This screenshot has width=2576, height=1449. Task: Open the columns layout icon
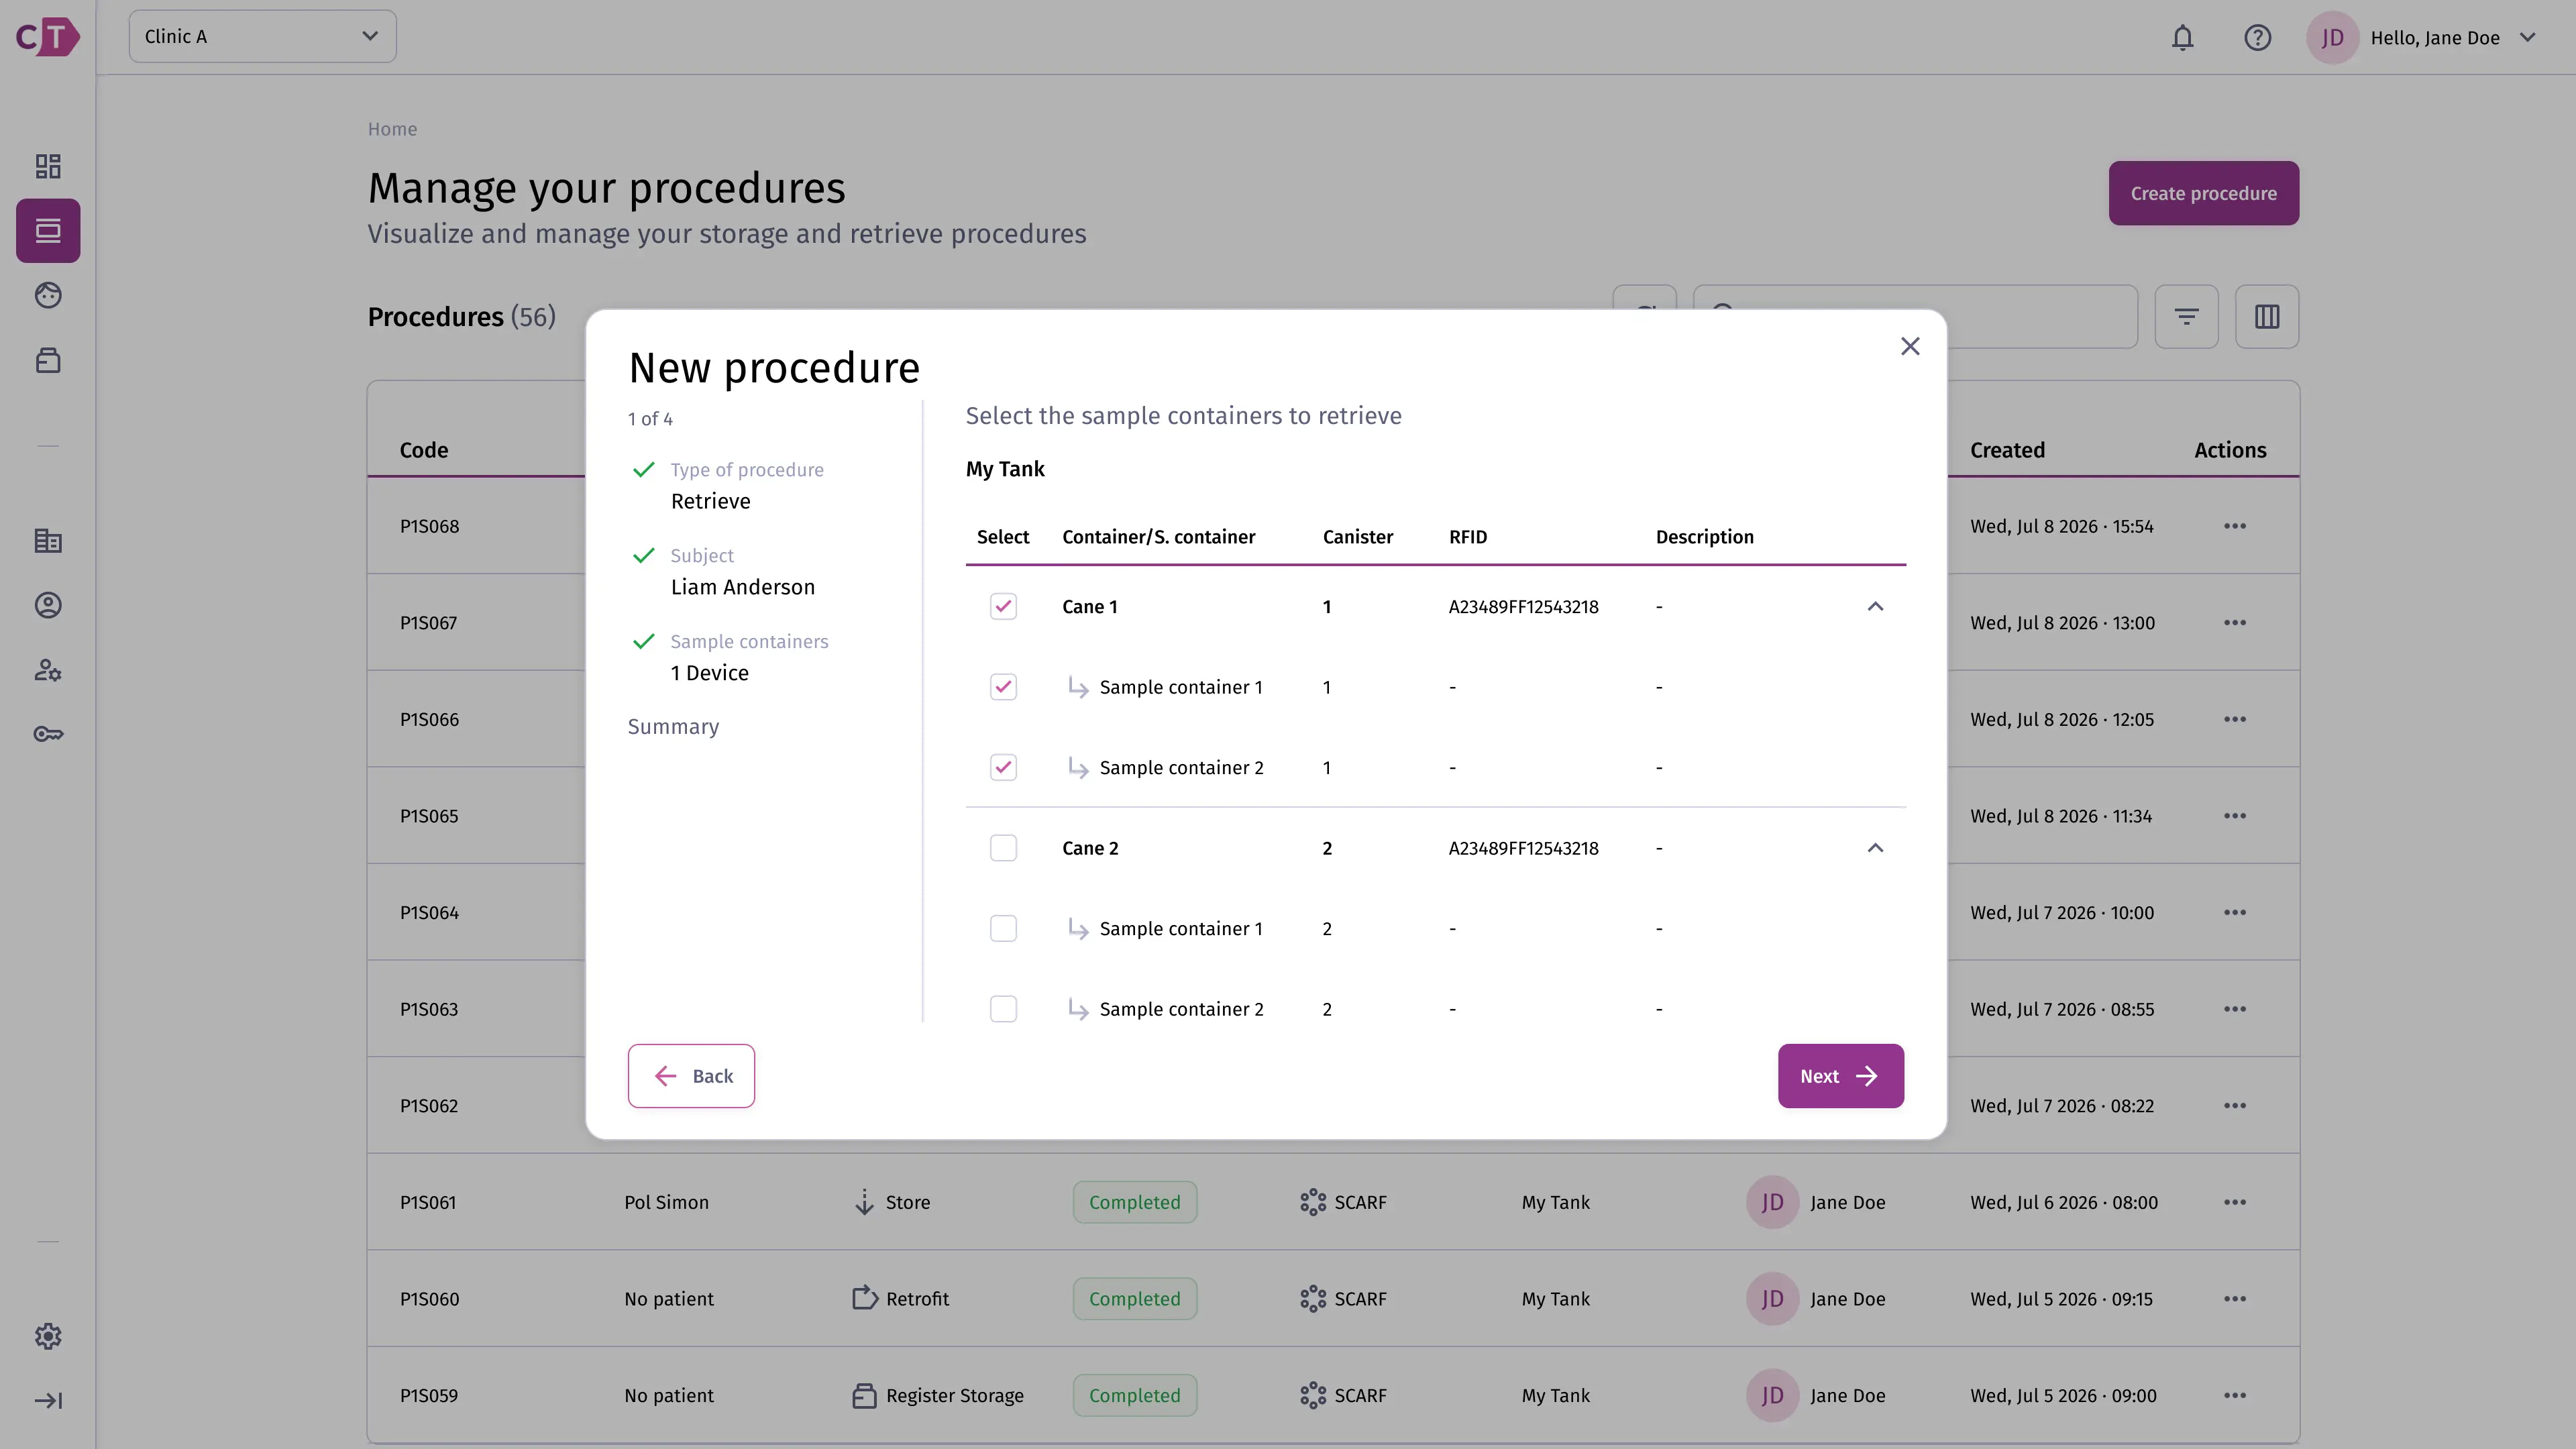(x=2267, y=317)
